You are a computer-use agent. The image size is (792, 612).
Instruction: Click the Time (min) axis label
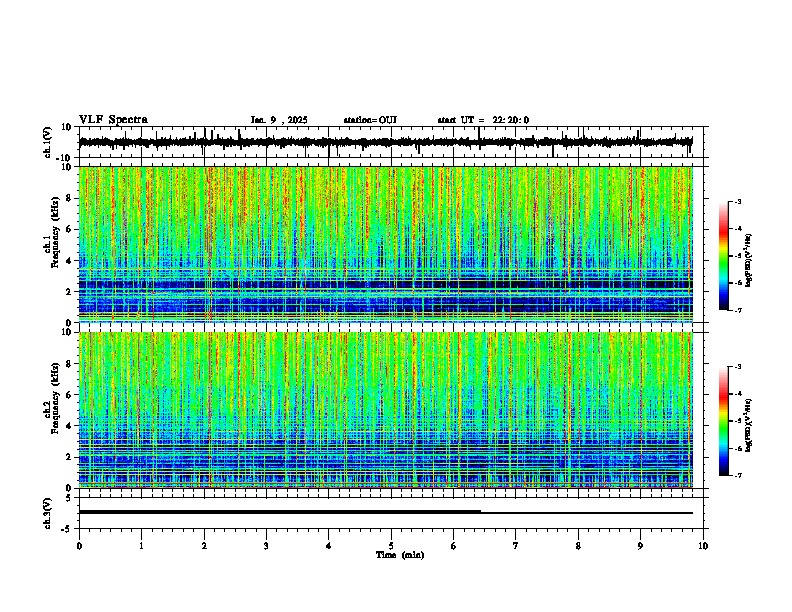[400, 555]
